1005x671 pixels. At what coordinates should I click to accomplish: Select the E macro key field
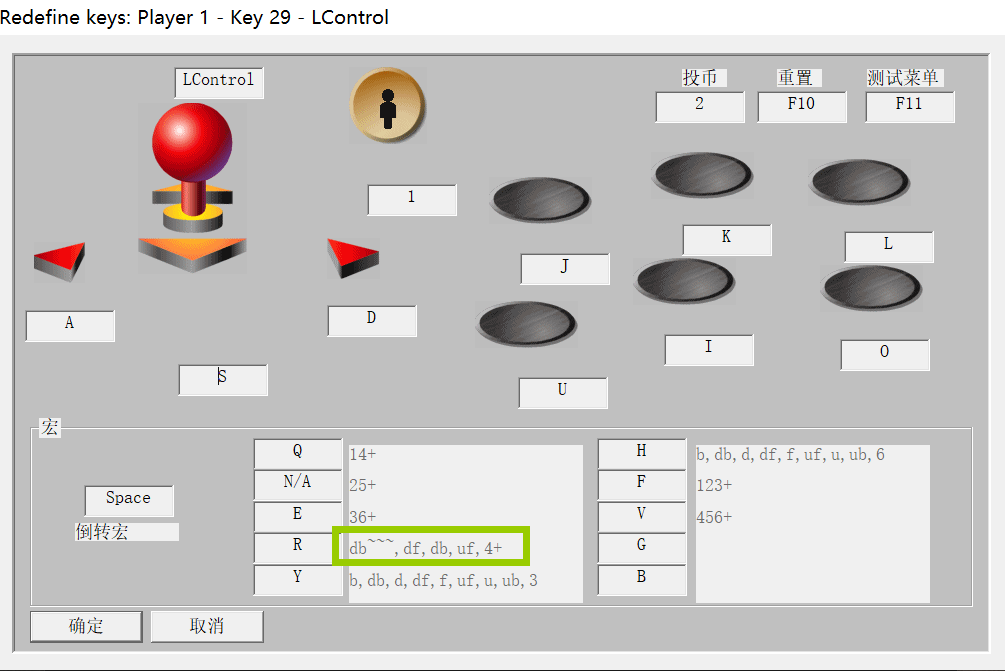pos(298,517)
